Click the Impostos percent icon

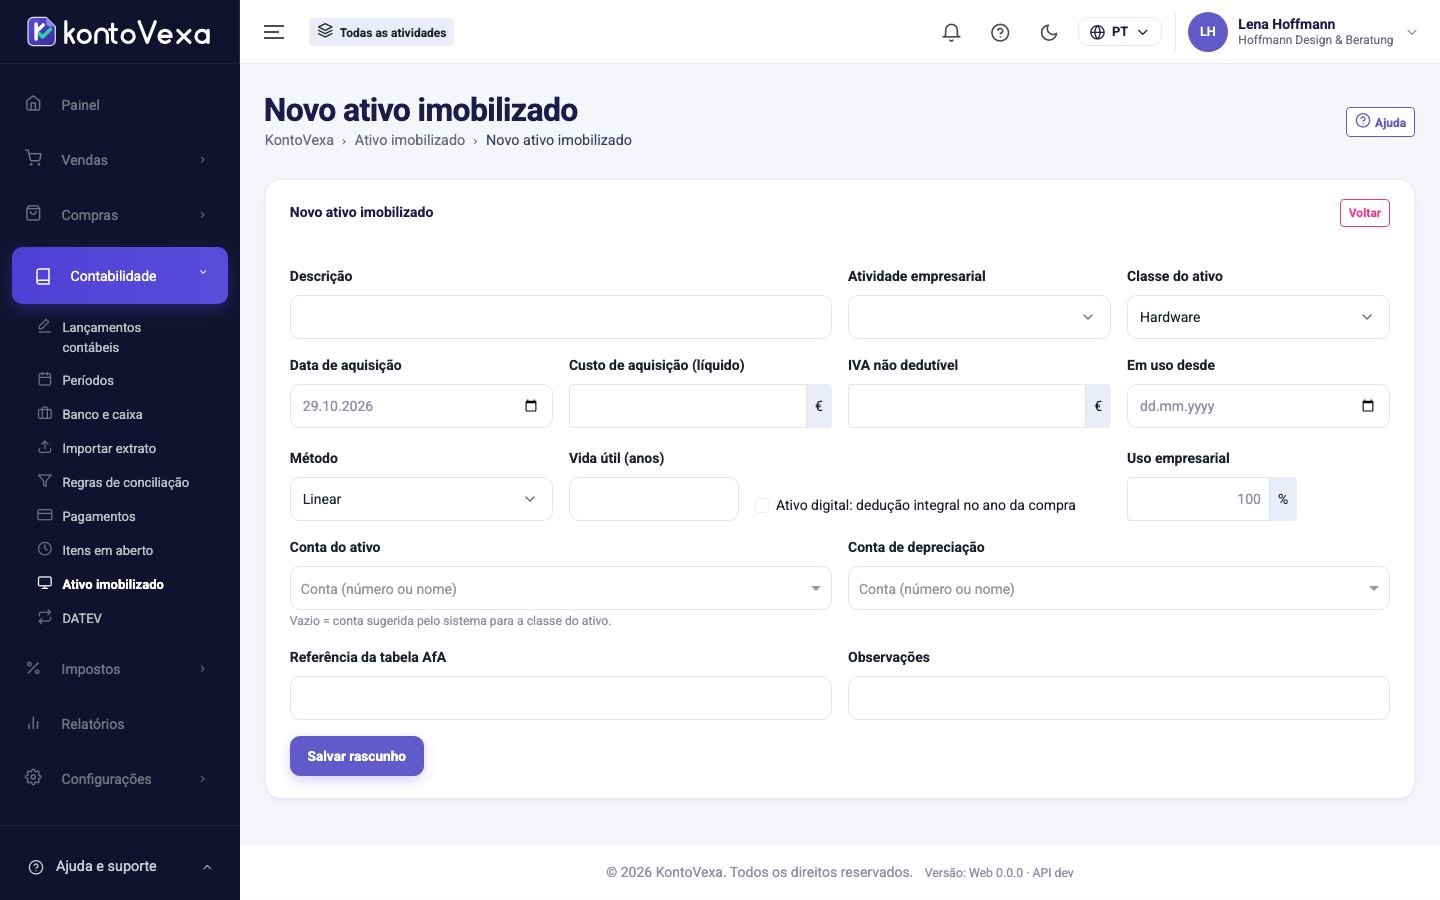pyautogui.click(x=33, y=667)
